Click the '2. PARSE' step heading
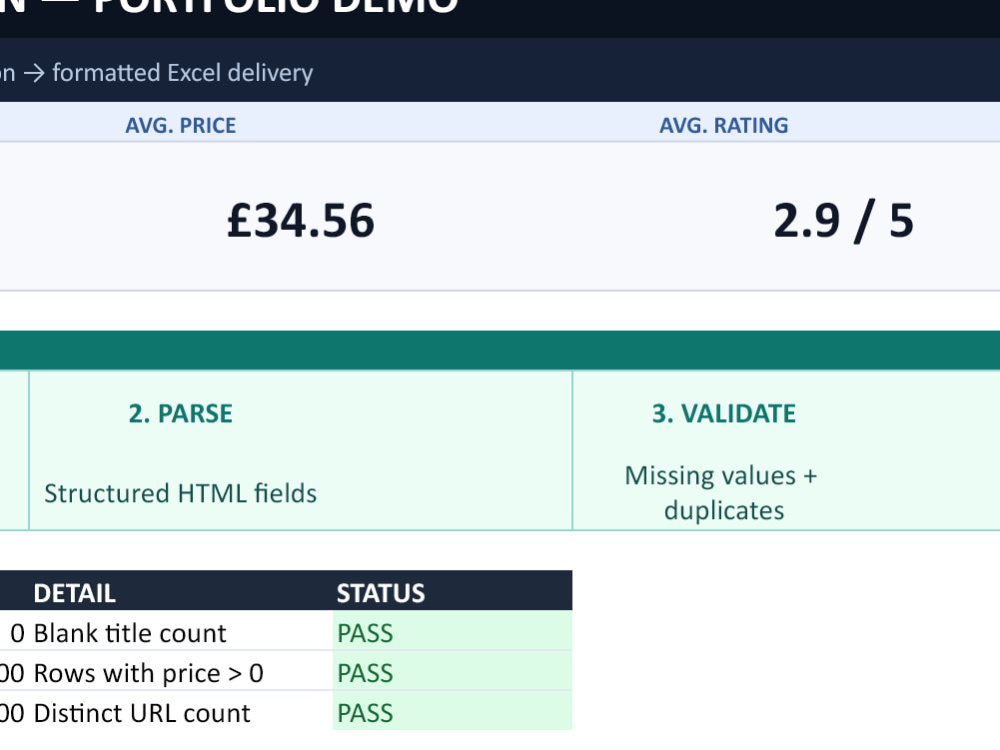The width and height of the screenshot is (1000, 750). tap(180, 414)
